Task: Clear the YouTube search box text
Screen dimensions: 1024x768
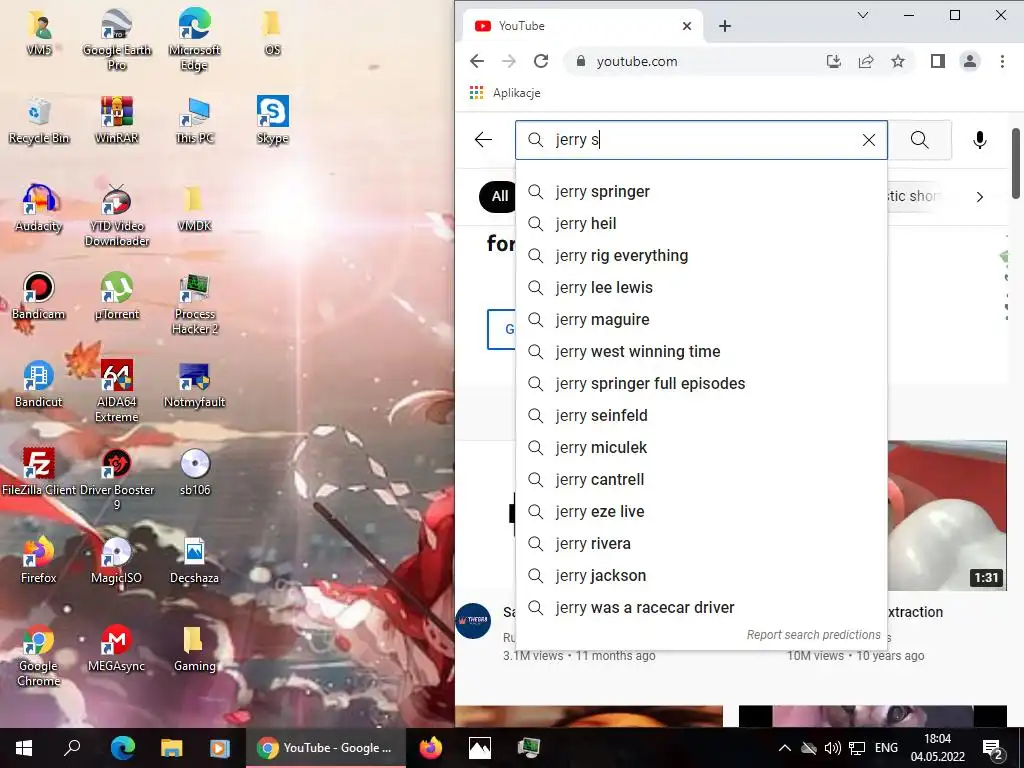Action: (x=869, y=140)
